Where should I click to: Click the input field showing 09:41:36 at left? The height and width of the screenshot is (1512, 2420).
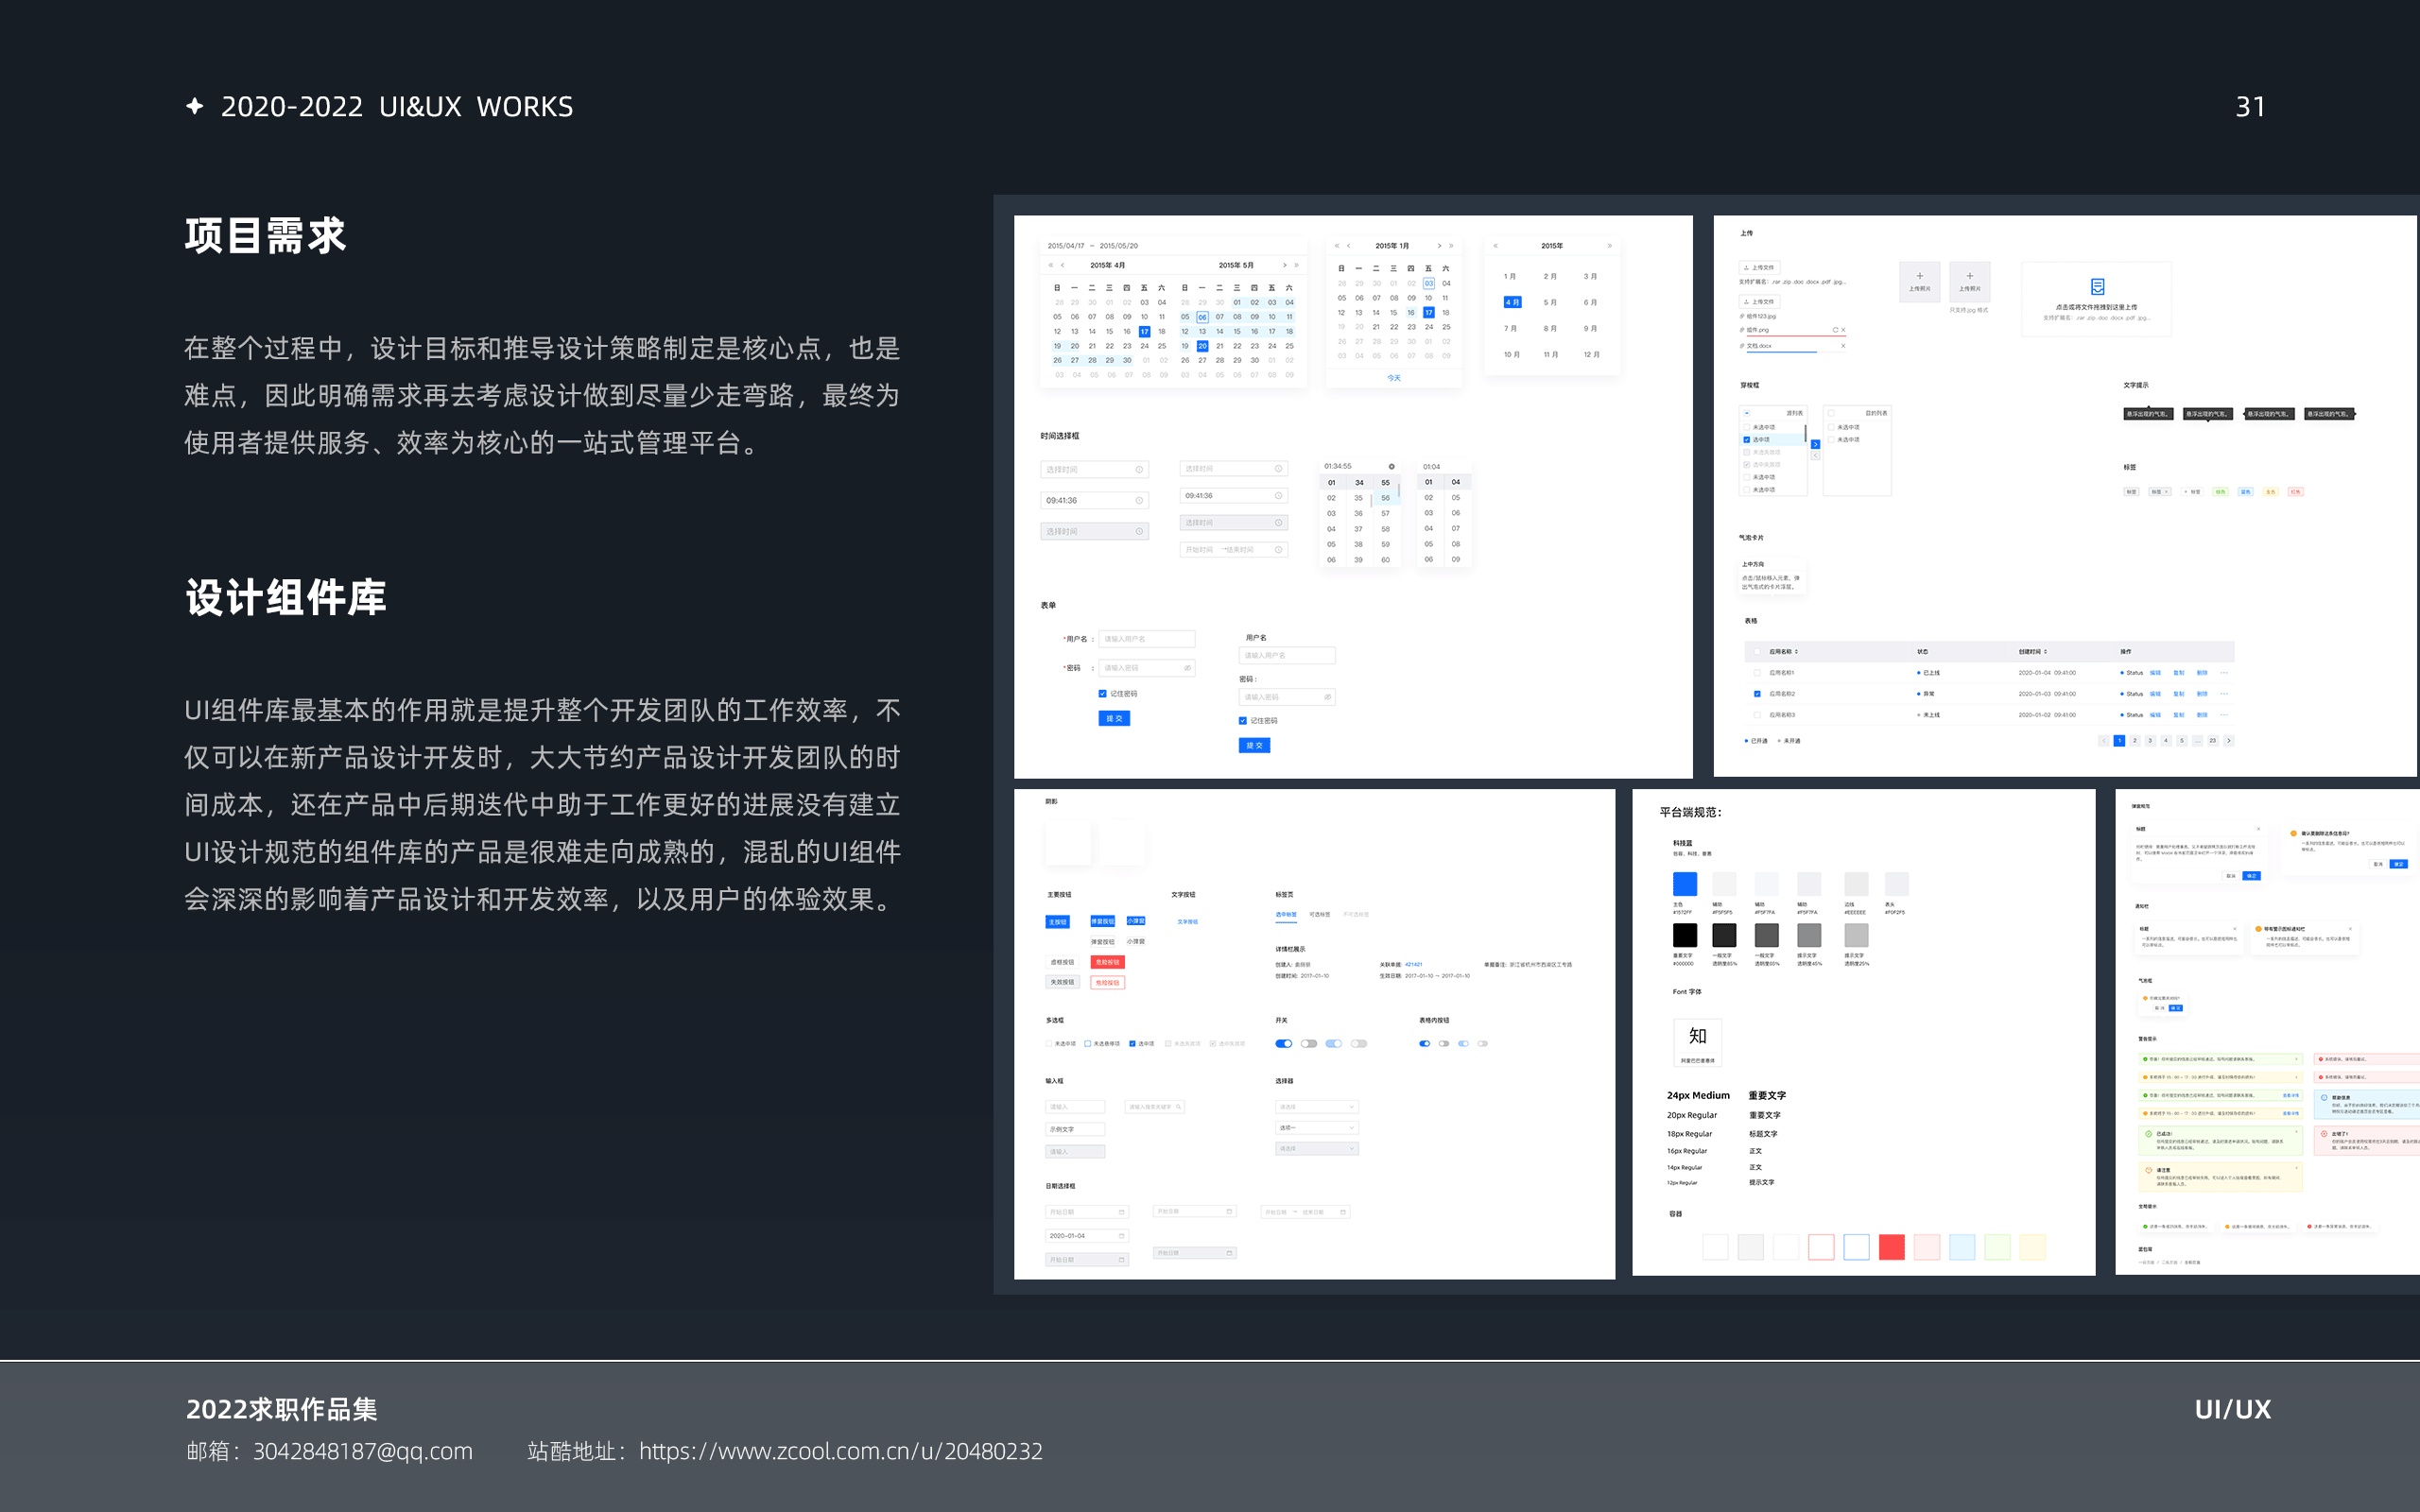coord(1093,500)
